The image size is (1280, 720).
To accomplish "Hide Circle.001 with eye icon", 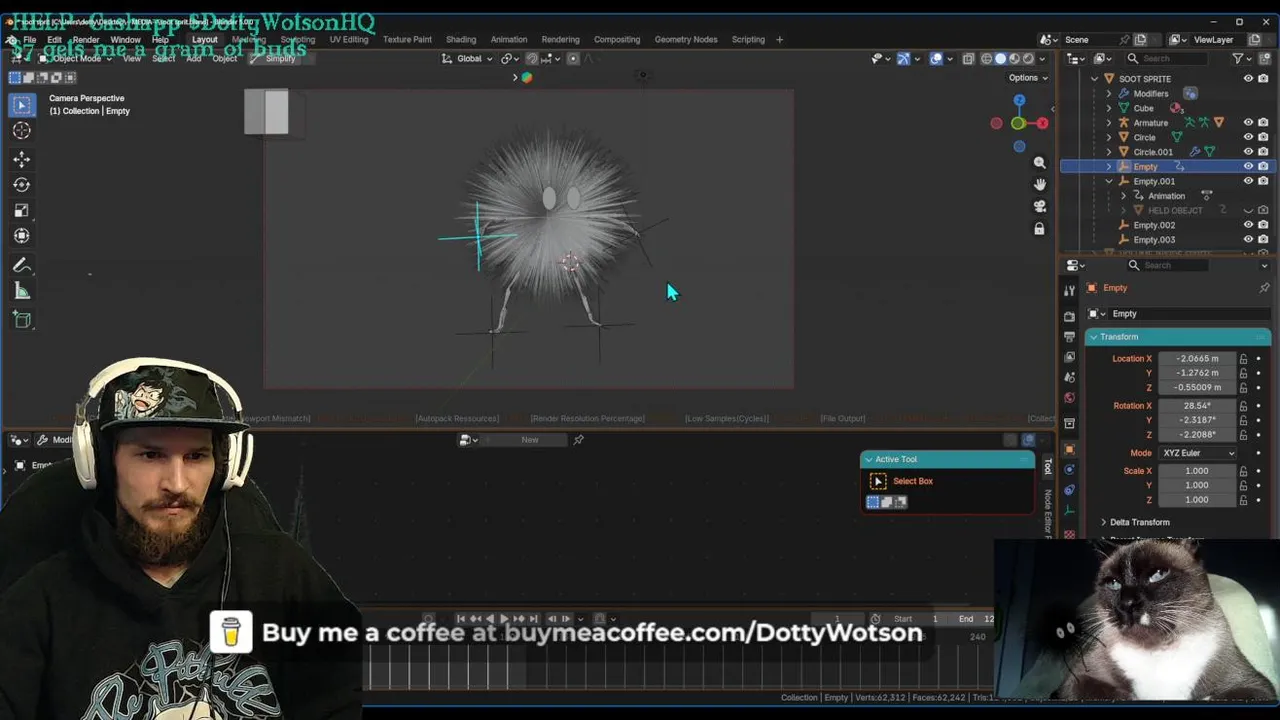I will 1248,152.
